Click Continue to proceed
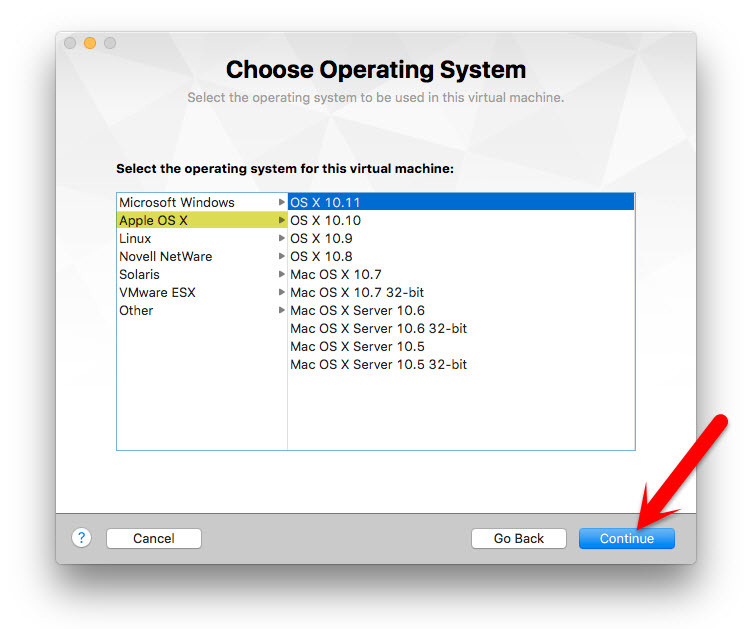 (626, 538)
